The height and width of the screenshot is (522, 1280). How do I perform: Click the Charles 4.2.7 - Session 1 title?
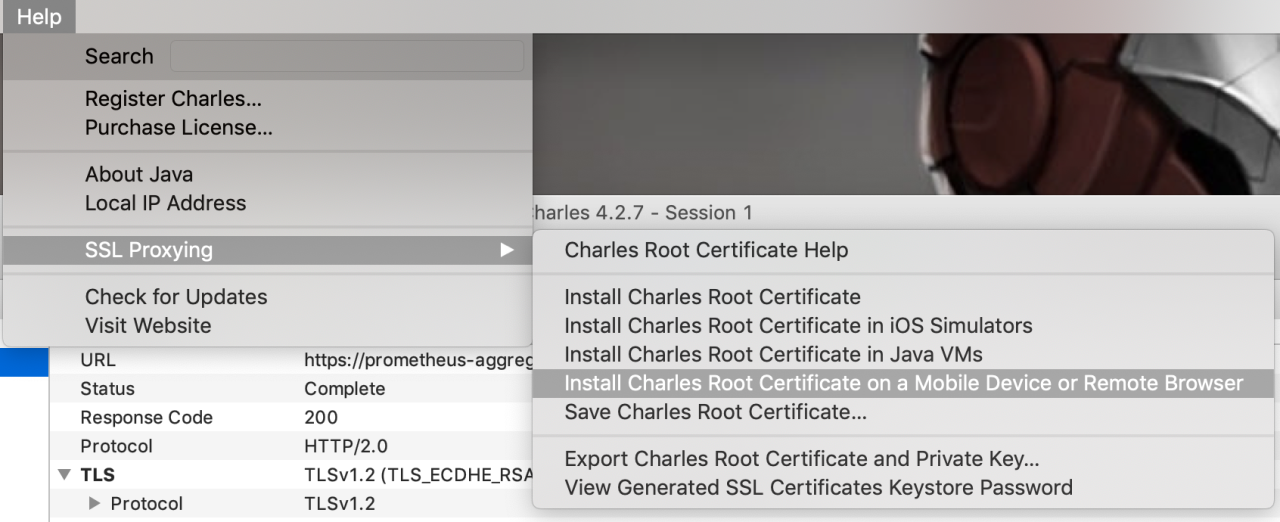click(x=641, y=213)
